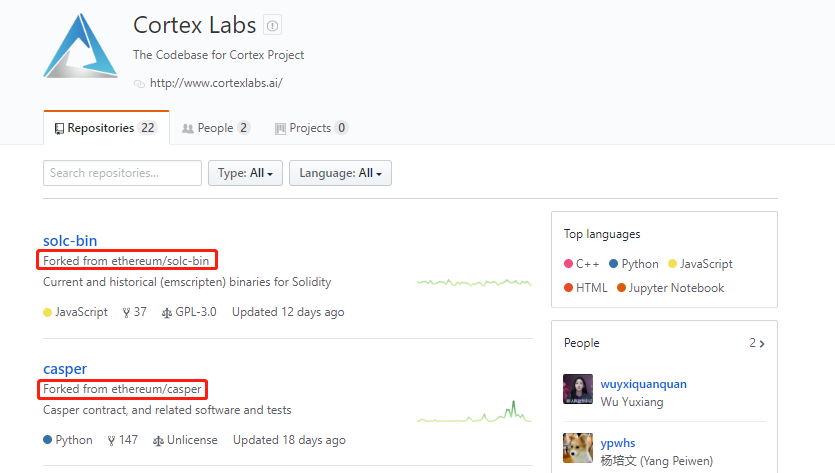Click the Cortex Labs triangle logo
This screenshot has height=473, width=835.
coord(80,46)
